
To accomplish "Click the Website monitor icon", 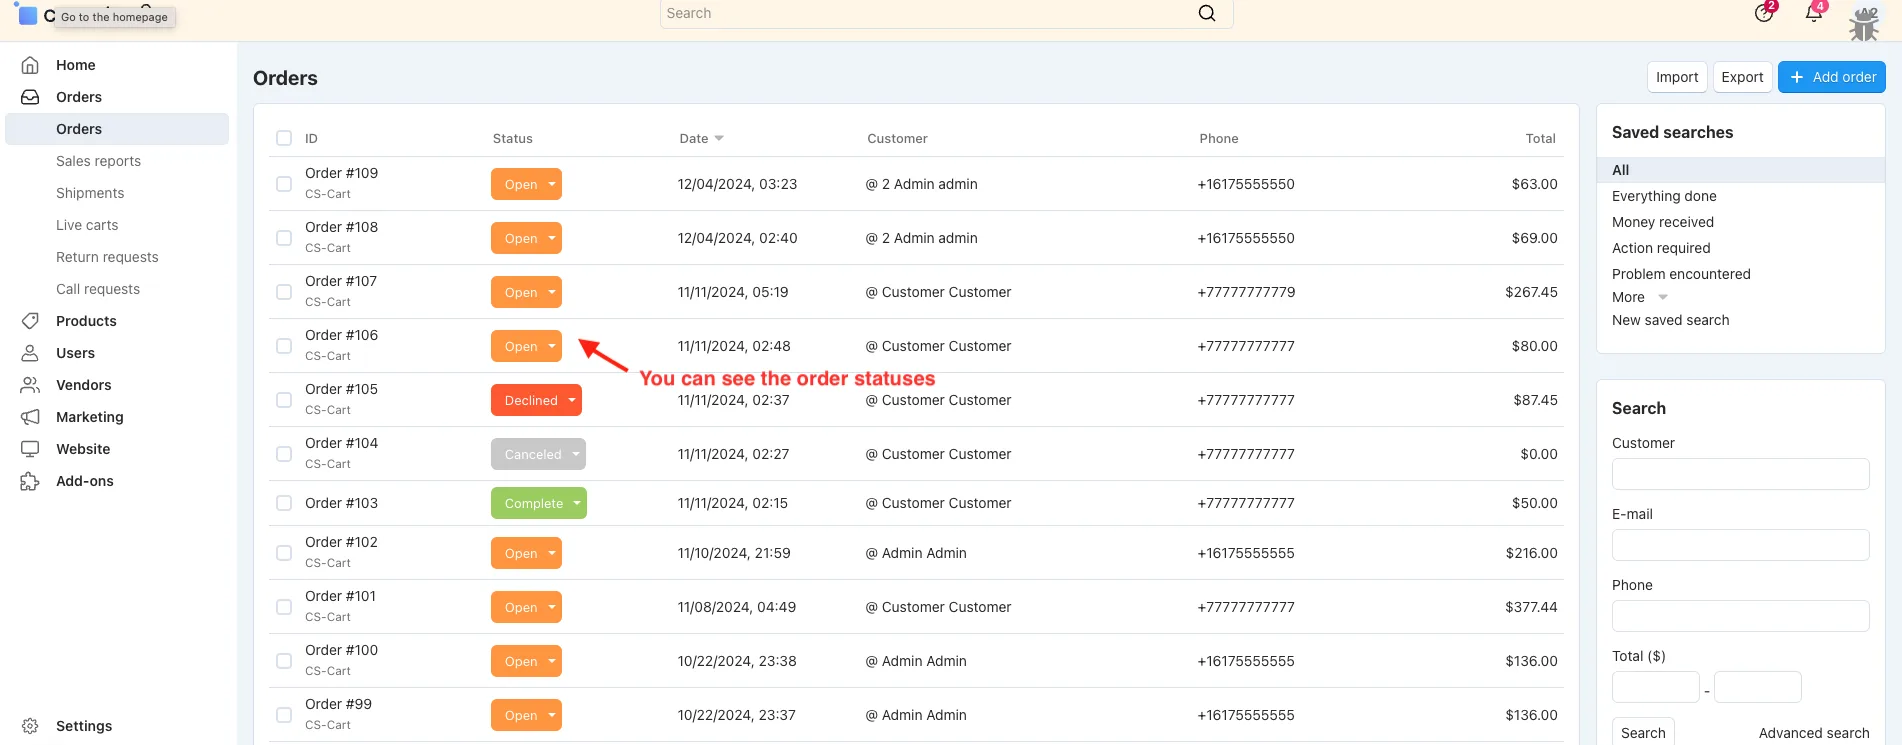I will tap(30, 449).
